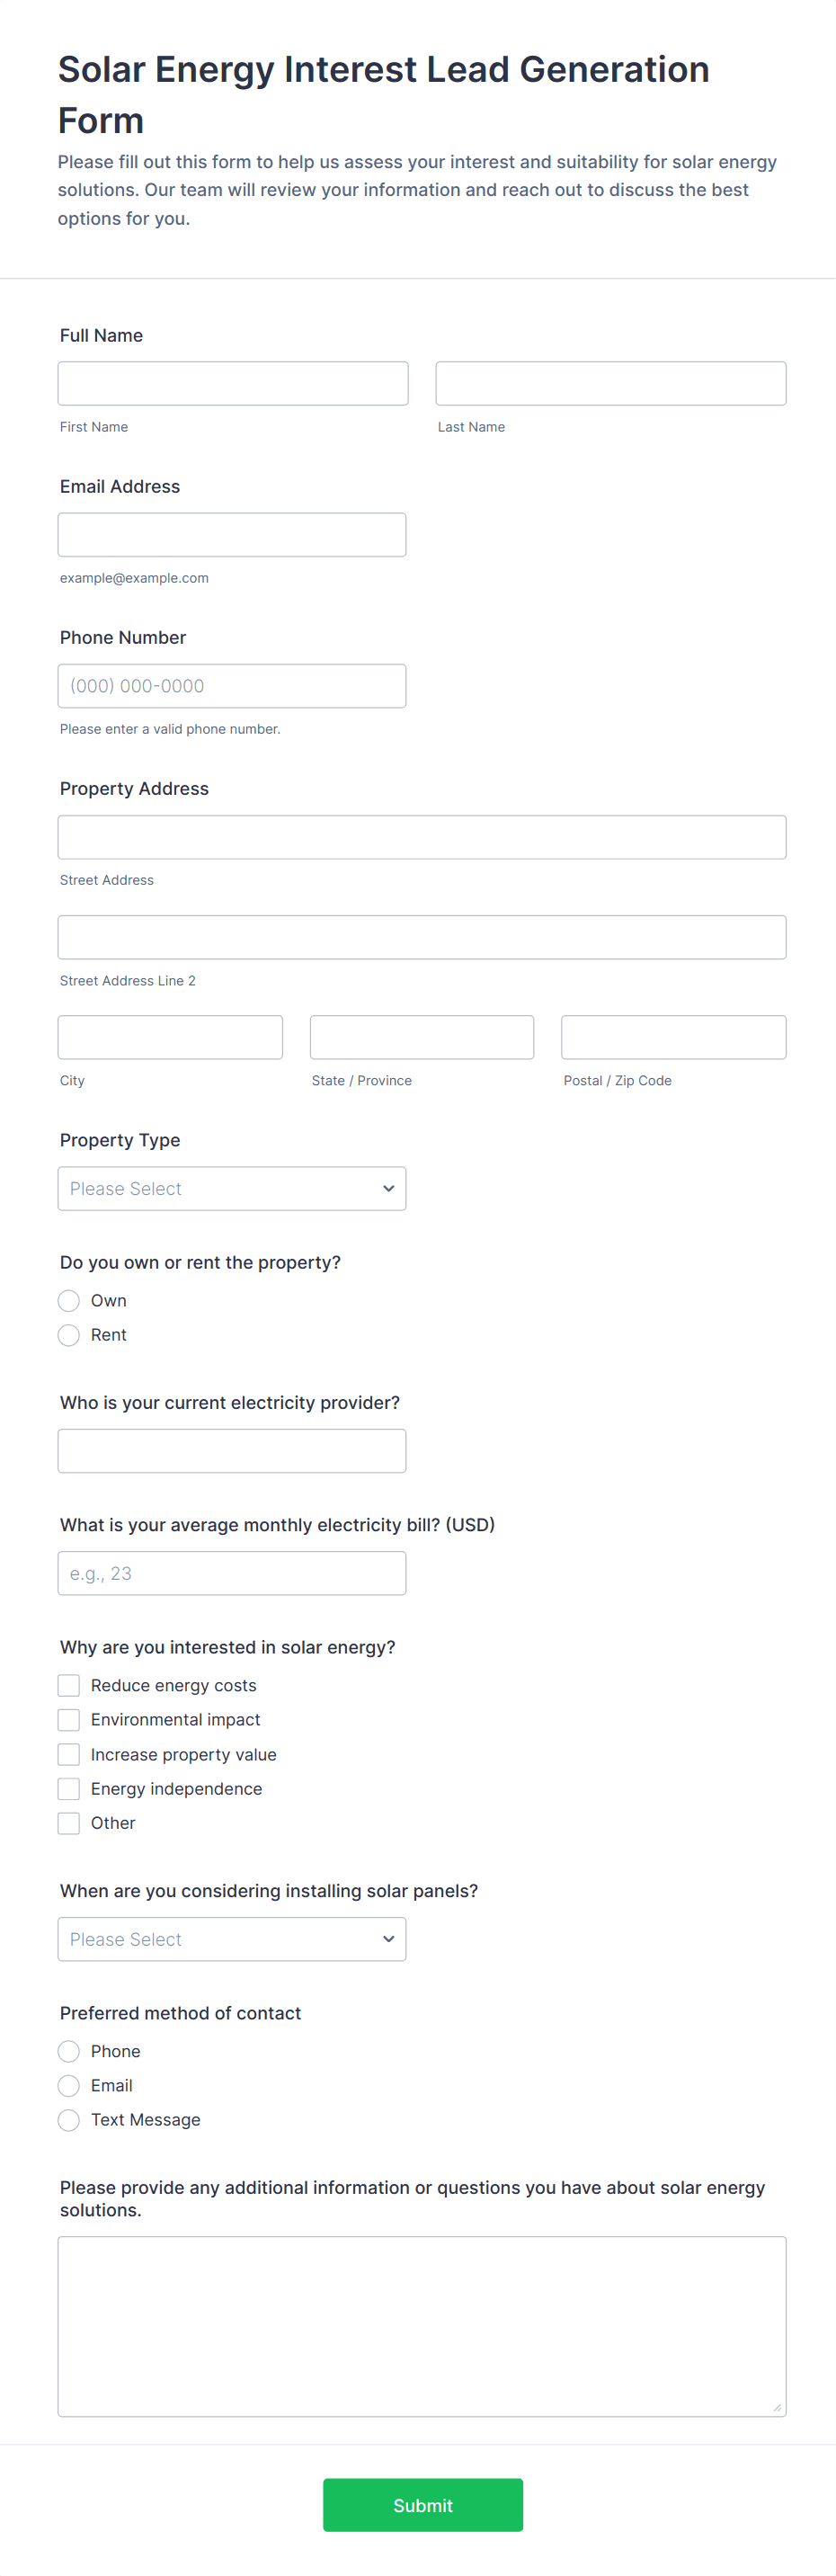Focus the Email Address field
Screen dimensions: 836x2576
tap(231, 535)
